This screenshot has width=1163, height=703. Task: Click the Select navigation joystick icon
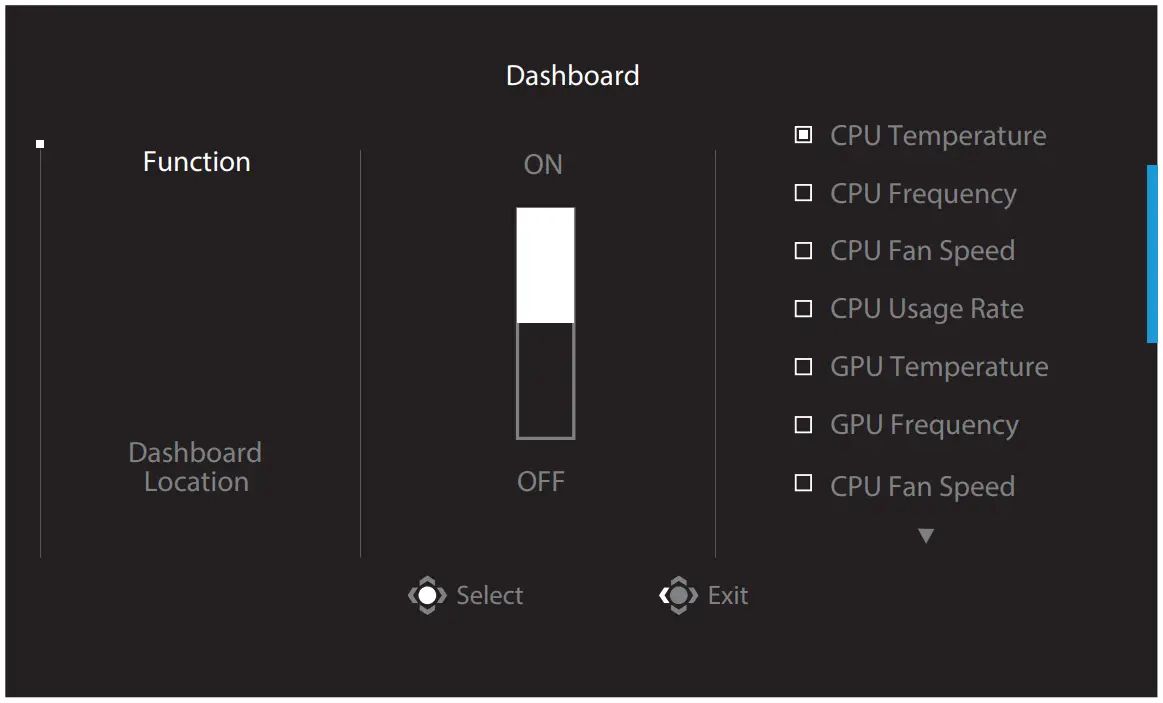point(427,595)
